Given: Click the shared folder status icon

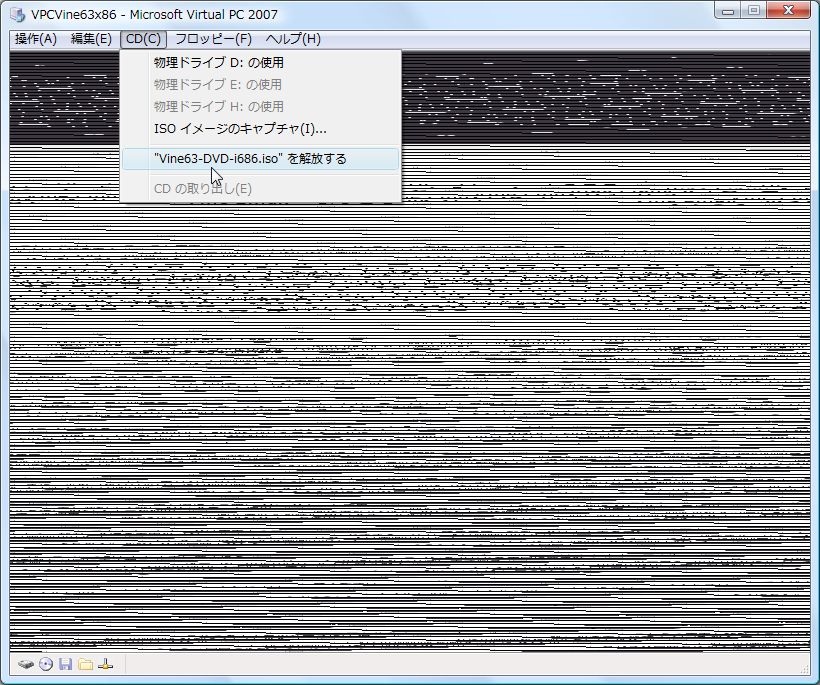Looking at the screenshot, I should tap(85, 665).
